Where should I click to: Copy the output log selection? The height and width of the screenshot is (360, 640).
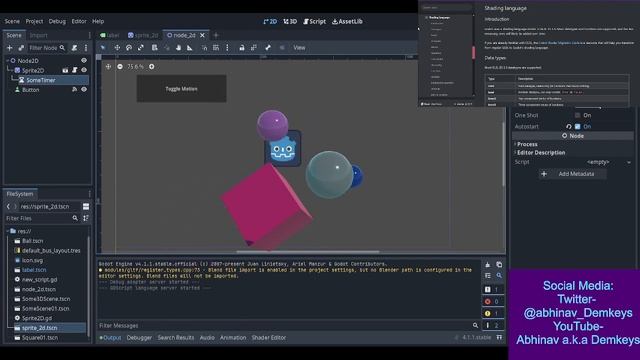499,264
